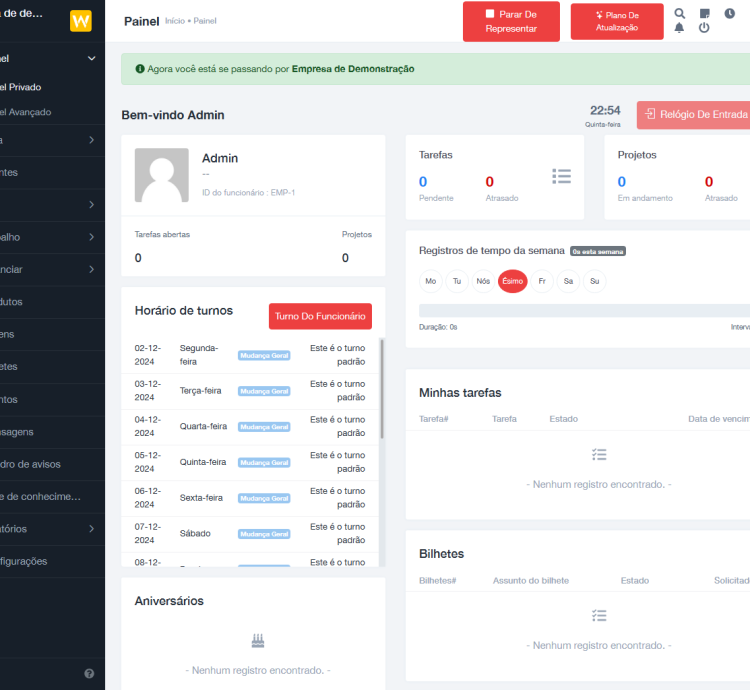Expand the Relatórios sidebar menu arrow
750x690 pixels.
click(x=91, y=528)
